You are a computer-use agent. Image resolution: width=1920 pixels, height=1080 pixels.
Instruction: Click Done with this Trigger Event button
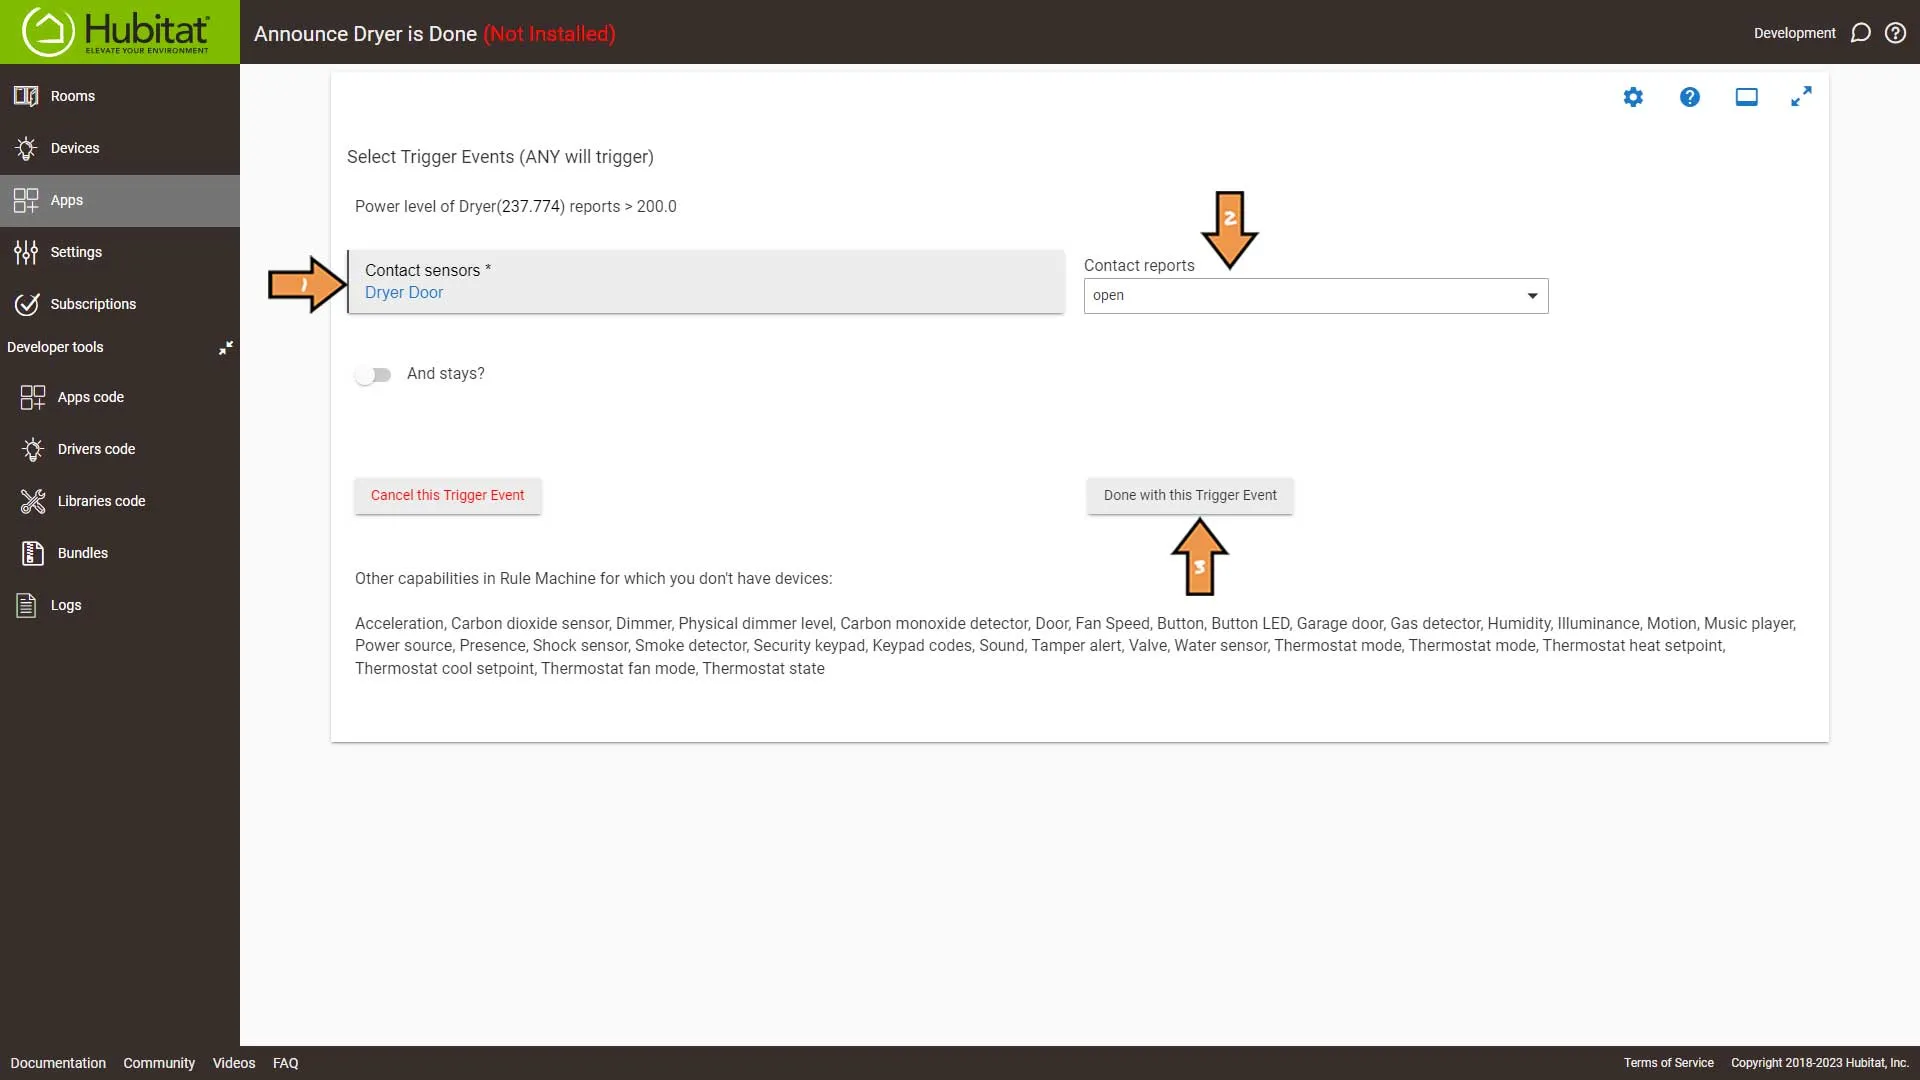click(1189, 495)
